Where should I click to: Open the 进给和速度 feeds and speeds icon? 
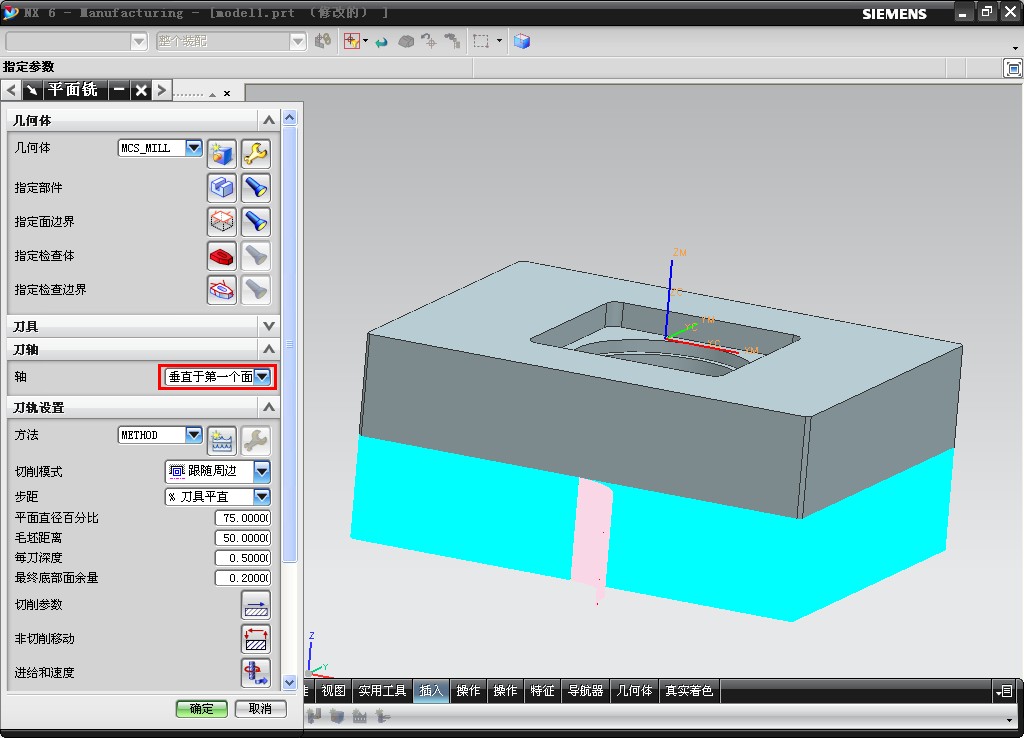[x=256, y=673]
